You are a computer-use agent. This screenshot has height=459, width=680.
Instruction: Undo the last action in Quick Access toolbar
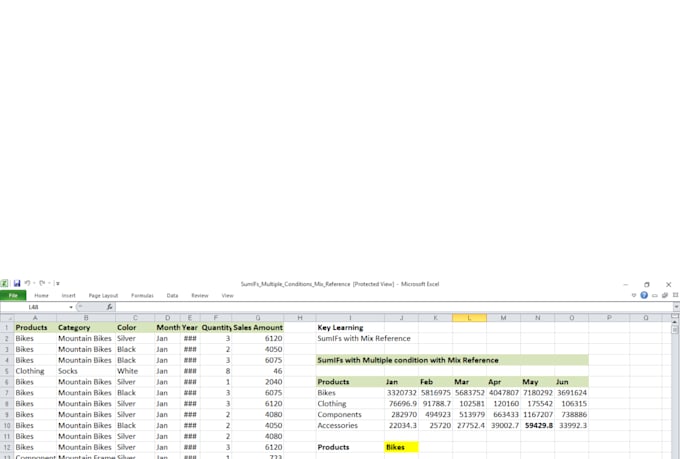point(27,283)
